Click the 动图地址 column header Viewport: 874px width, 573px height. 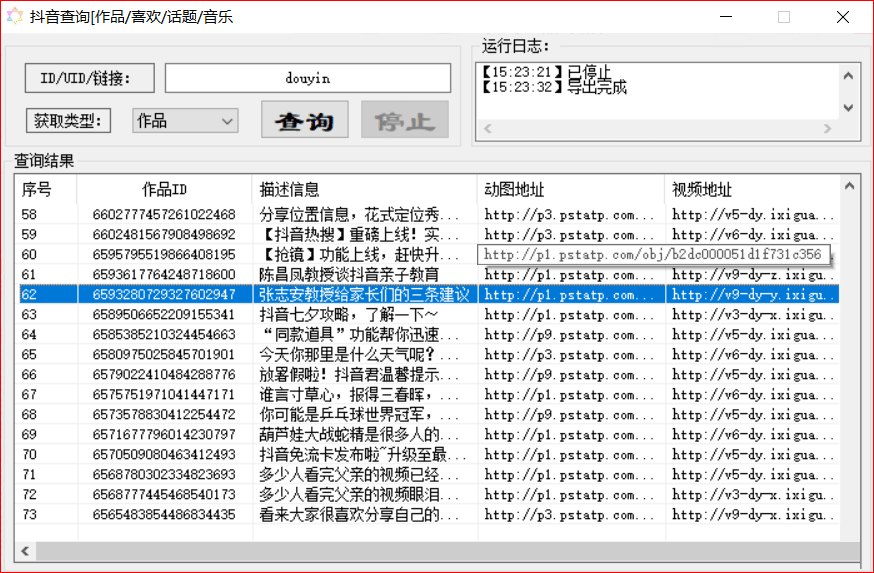[x=571, y=190]
